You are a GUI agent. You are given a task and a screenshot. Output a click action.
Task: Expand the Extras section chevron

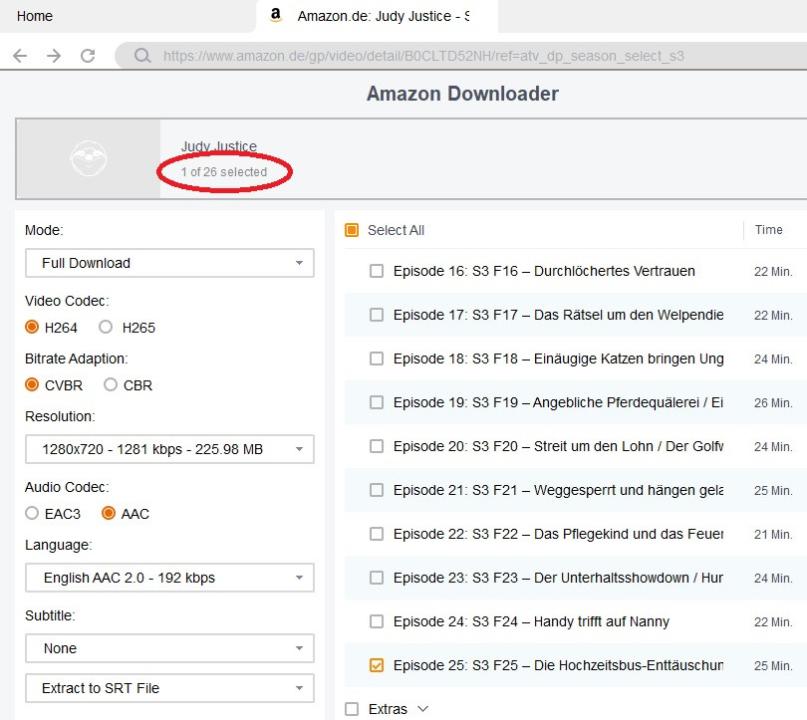coord(421,709)
